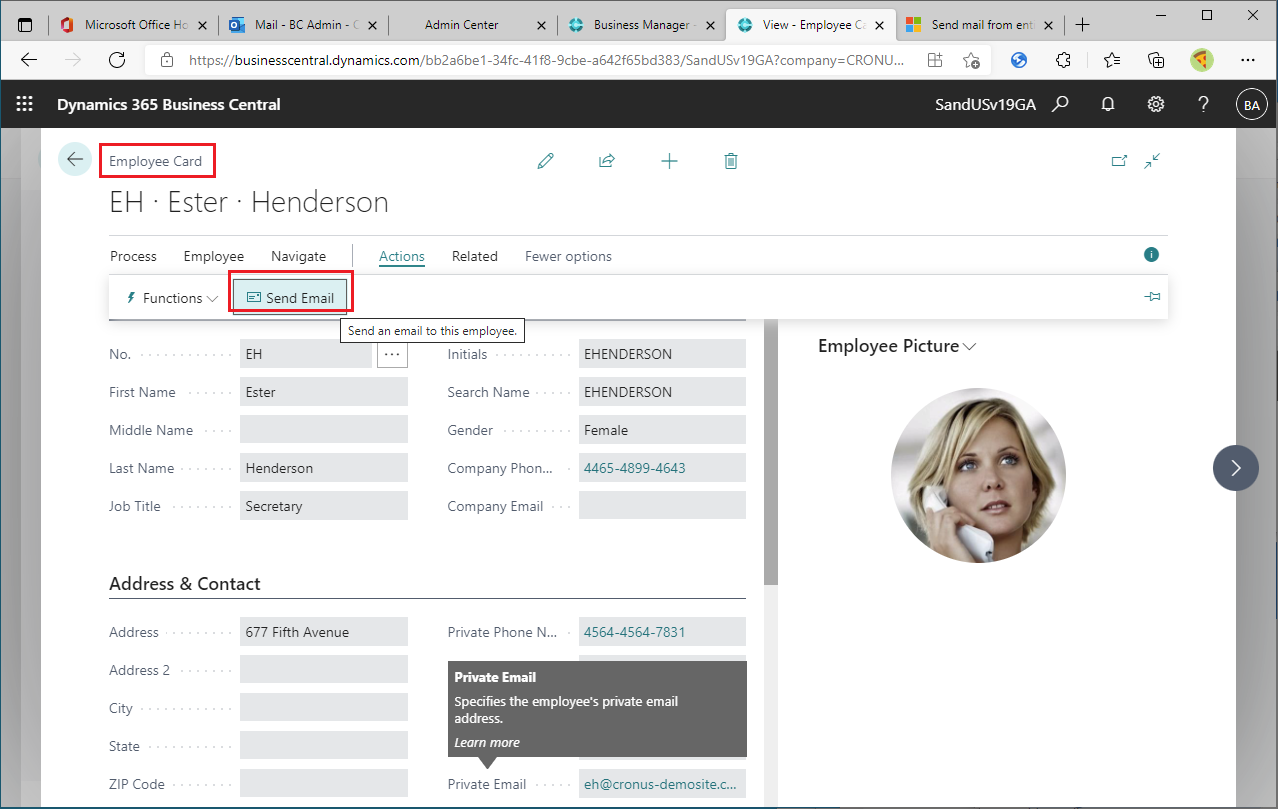The width and height of the screenshot is (1278, 809).
Task: Pop out the page with the open-window icon
Action: tap(1119, 160)
